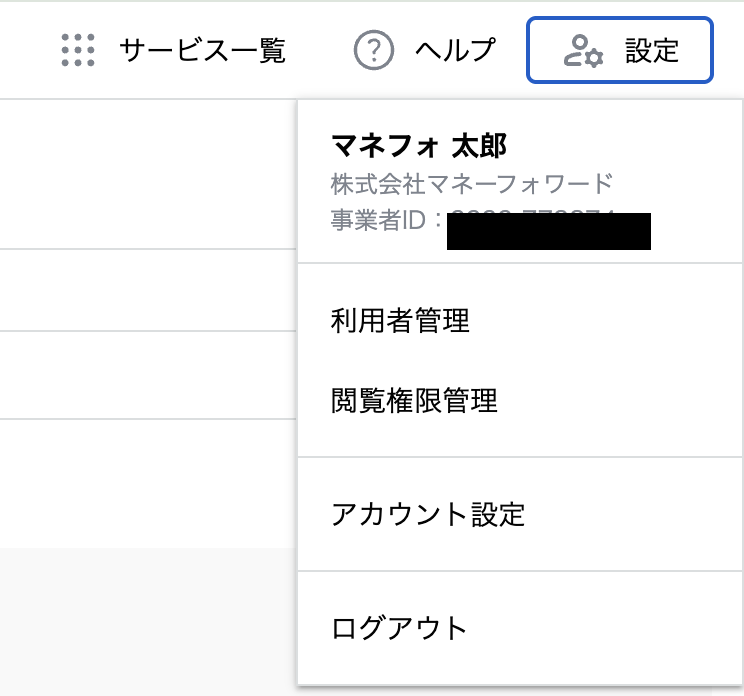
Task: Open the サービス一覧 text label
Action: pos(202,50)
